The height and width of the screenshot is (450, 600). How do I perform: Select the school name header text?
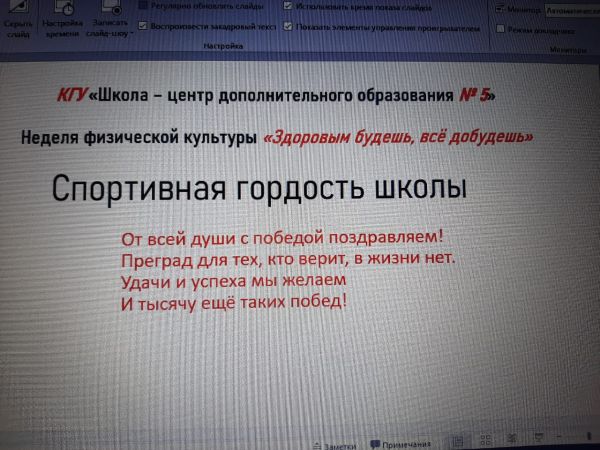coord(276,97)
